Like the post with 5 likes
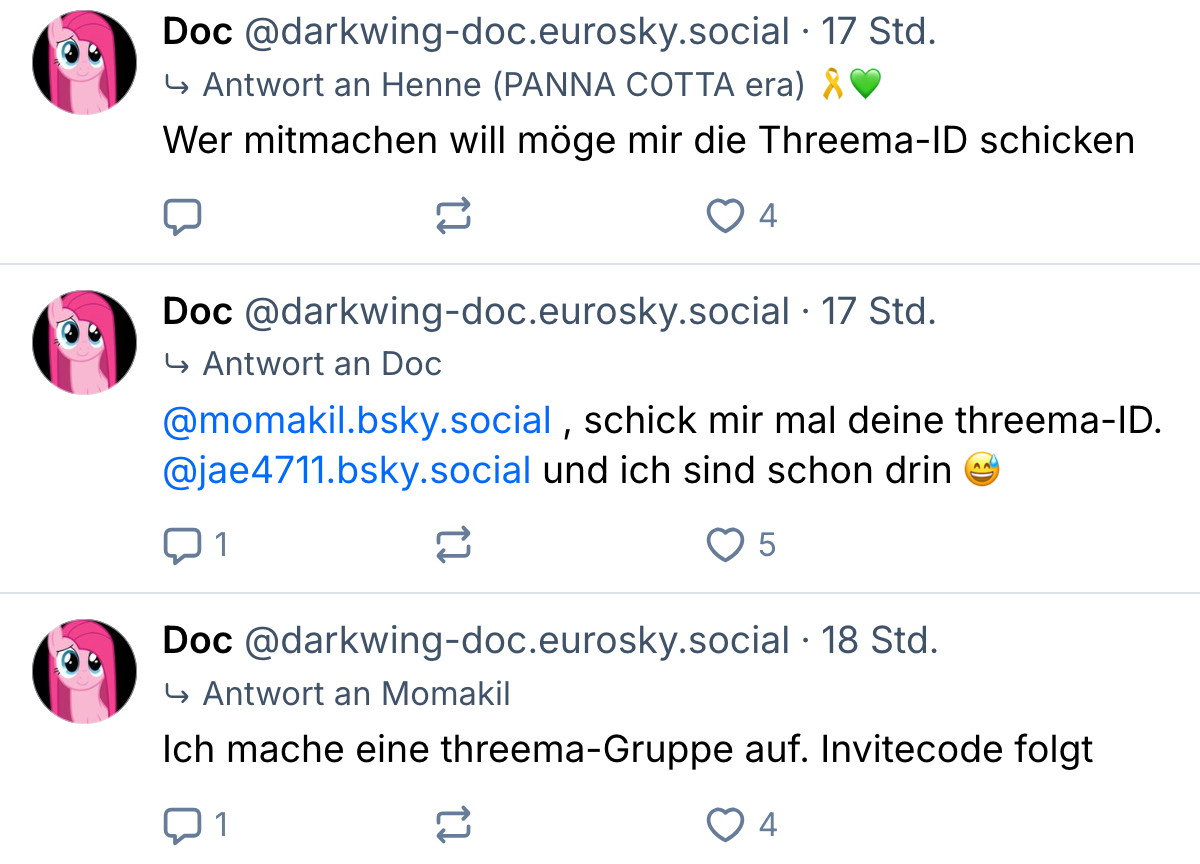Screen dimensions: 1200x864 [726, 545]
